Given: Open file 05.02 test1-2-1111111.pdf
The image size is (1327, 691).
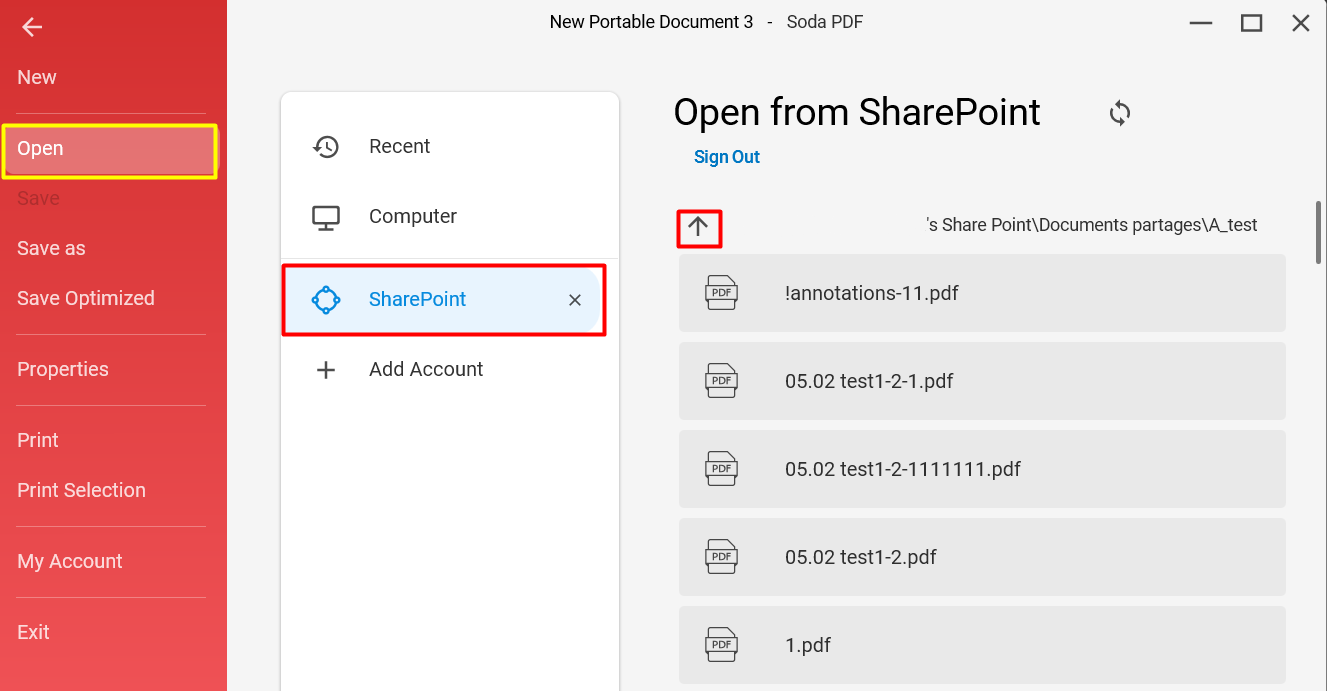Looking at the screenshot, I should point(982,469).
